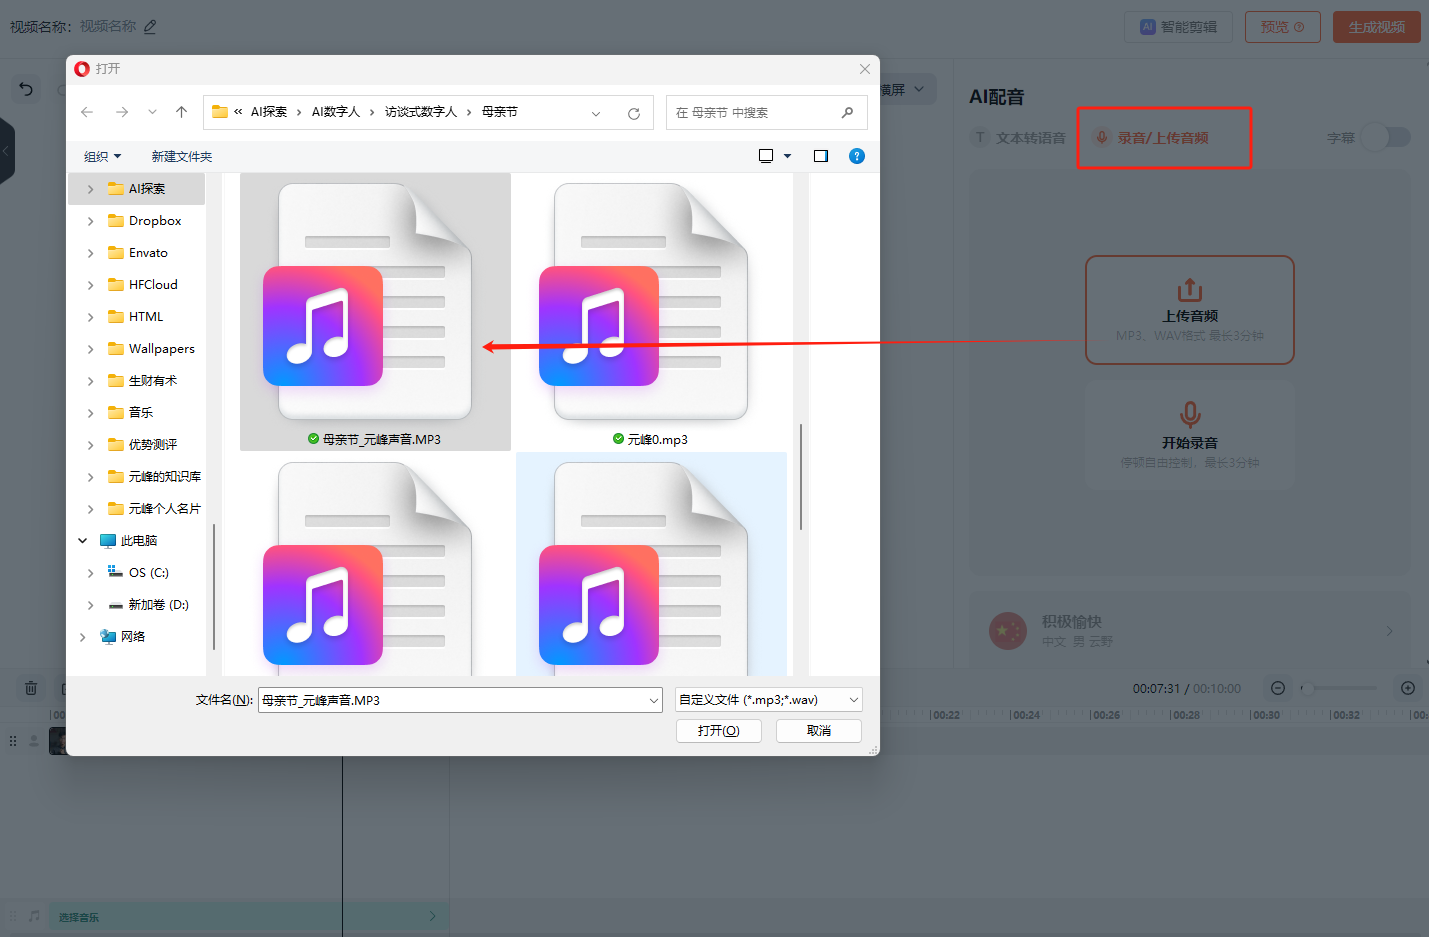Click the 智能剪辑 button
Image resolution: width=1429 pixels, height=937 pixels.
click(1179, 27)
